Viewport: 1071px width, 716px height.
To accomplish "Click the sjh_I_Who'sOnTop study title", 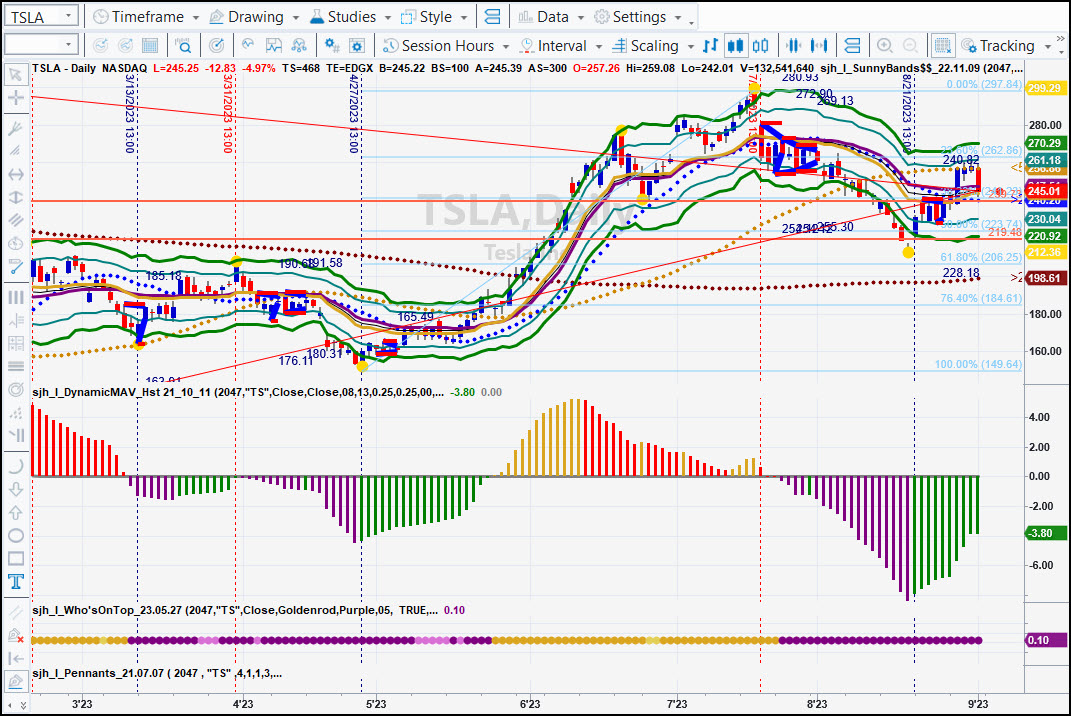I will (235, 610).
